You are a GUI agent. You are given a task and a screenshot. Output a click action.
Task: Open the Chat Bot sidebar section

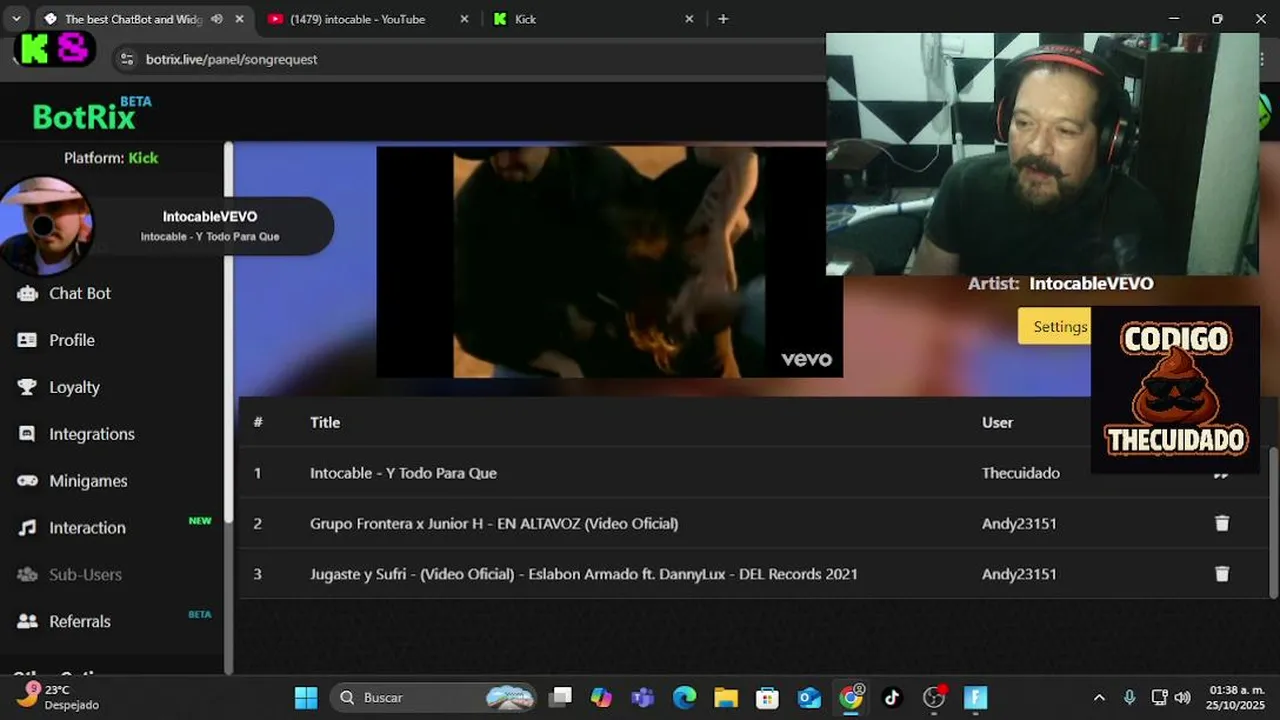(80, 293)
